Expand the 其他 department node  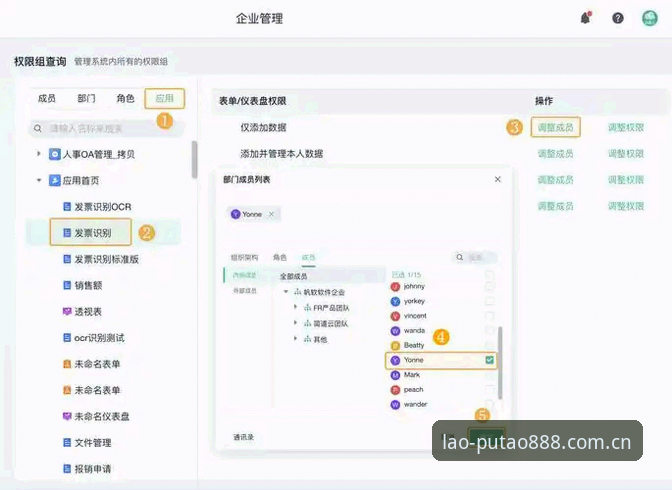[x=295, y=339]
